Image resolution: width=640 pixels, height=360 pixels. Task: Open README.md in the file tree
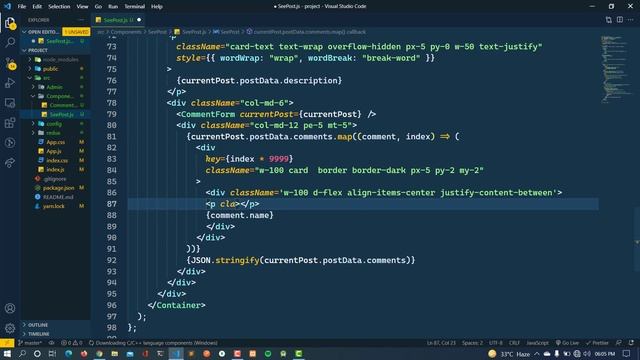click(x=56, y=197)
